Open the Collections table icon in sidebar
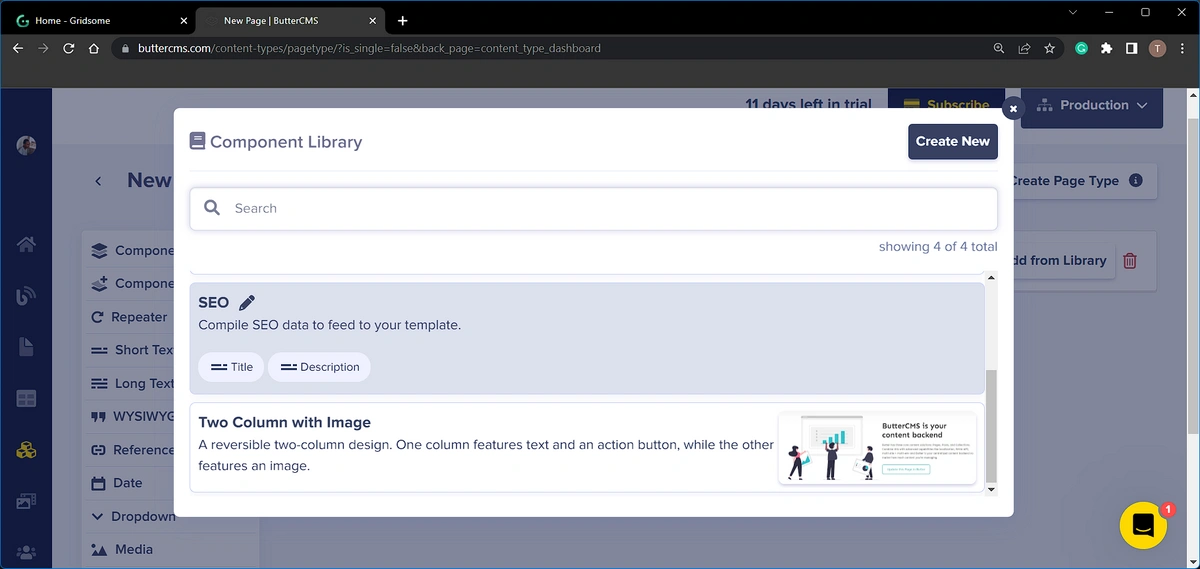This screenshot has height=569, width=1200. tap(27, 398)
